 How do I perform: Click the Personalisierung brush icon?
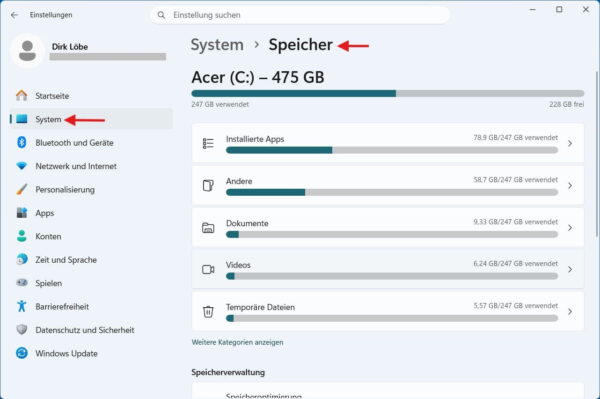(x=22, y=189)
